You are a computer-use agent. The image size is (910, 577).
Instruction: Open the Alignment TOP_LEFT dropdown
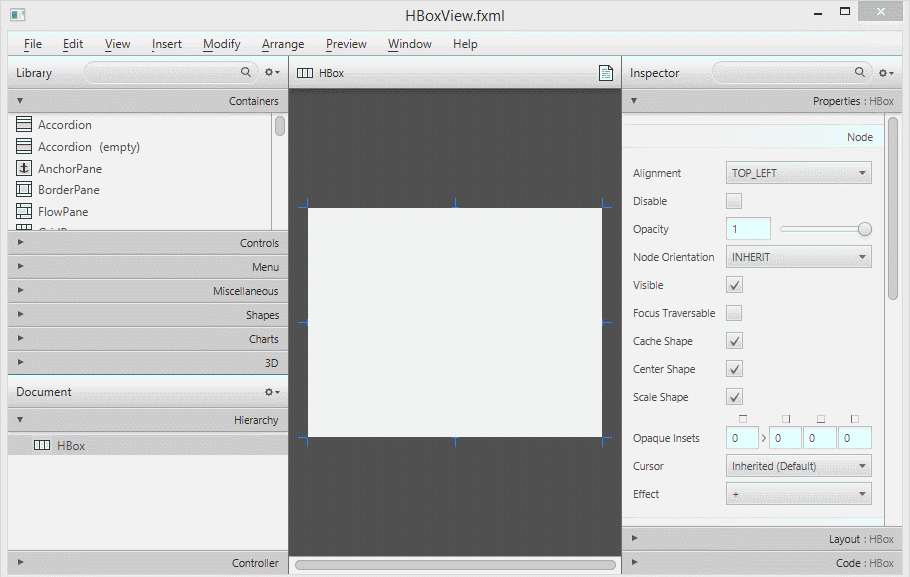799,173
